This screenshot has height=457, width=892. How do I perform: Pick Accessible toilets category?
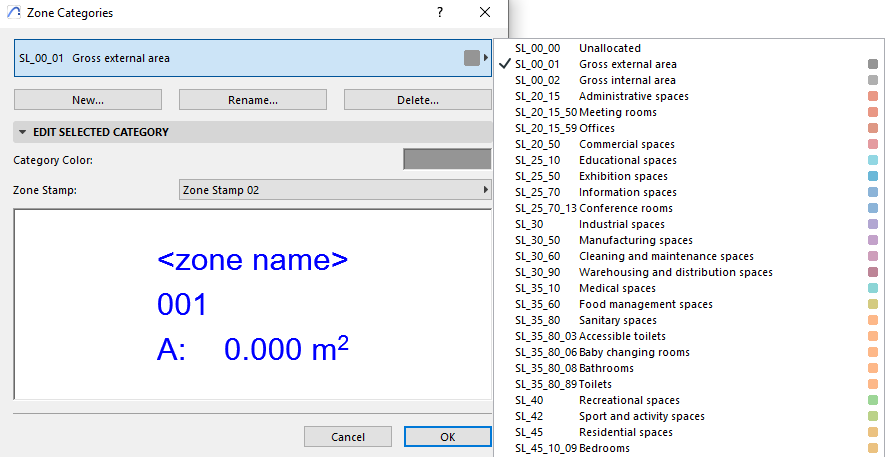point(689,336)
